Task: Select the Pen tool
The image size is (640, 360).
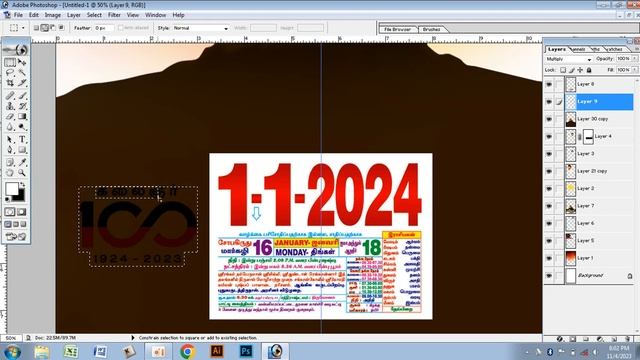Action: click(10, 150)
